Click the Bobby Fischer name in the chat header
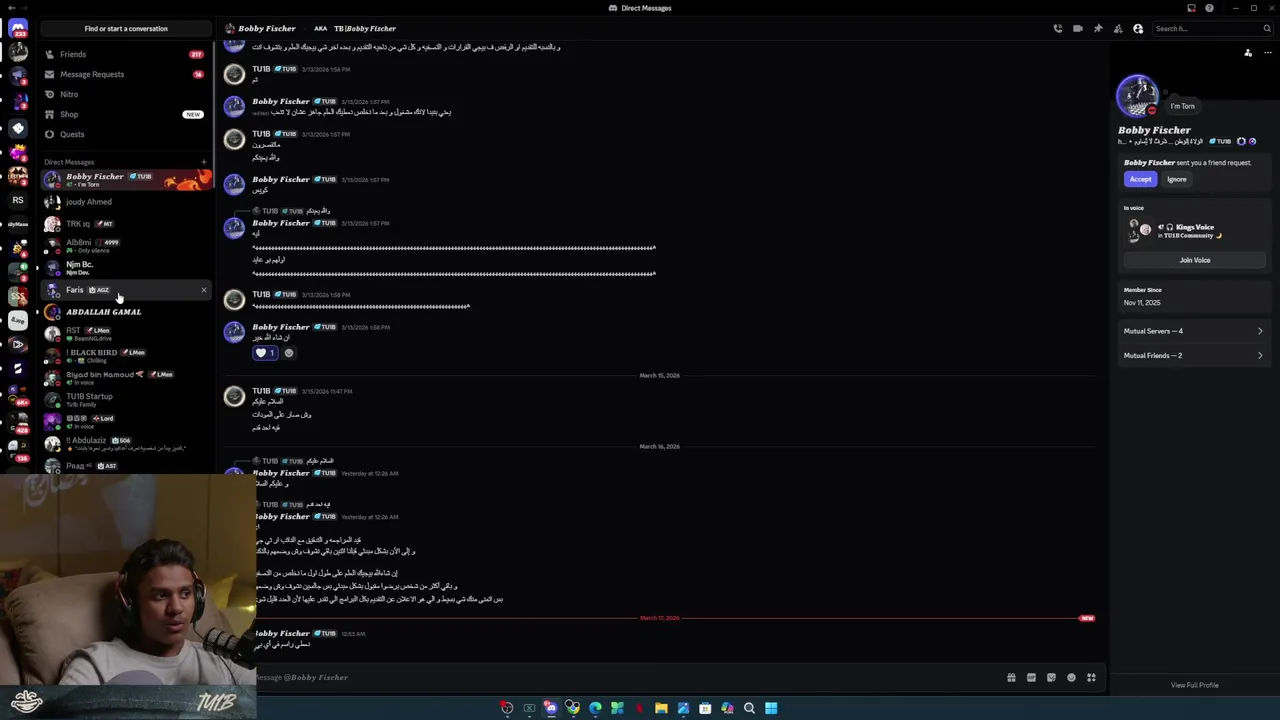 (266, 28)
